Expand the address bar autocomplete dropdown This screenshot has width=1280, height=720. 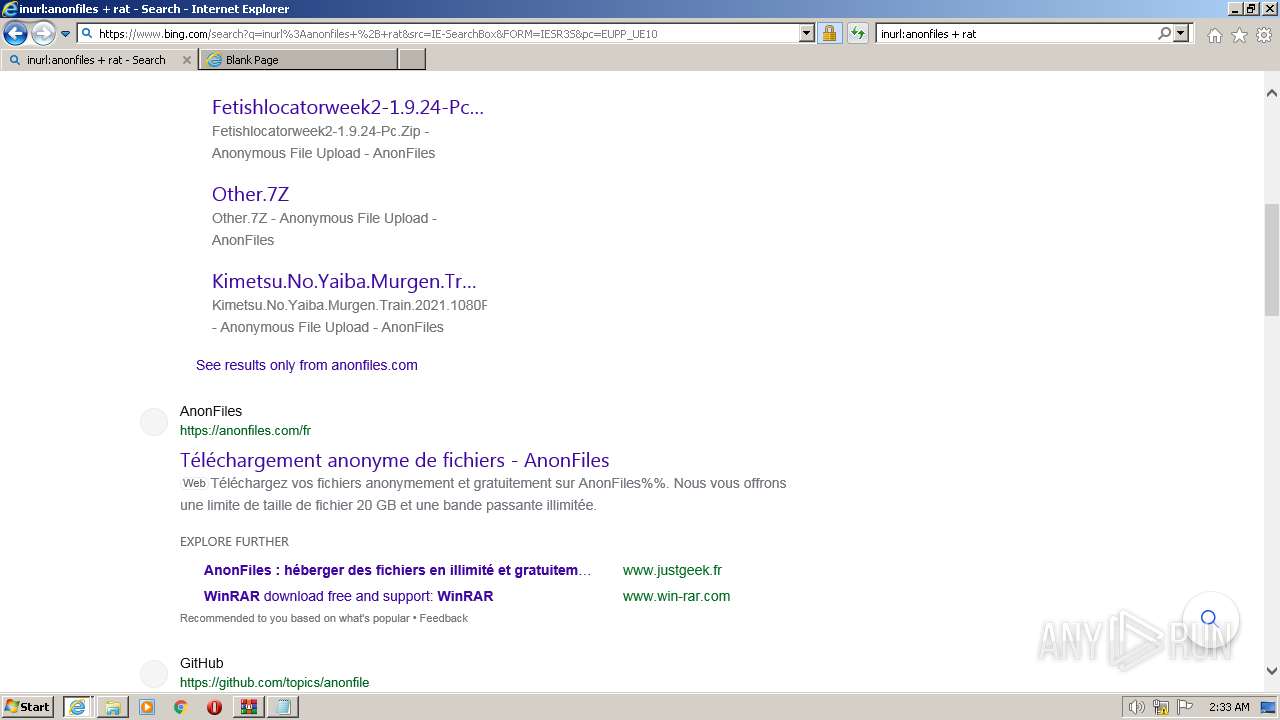pyautogui.click(x=807, y=33)
